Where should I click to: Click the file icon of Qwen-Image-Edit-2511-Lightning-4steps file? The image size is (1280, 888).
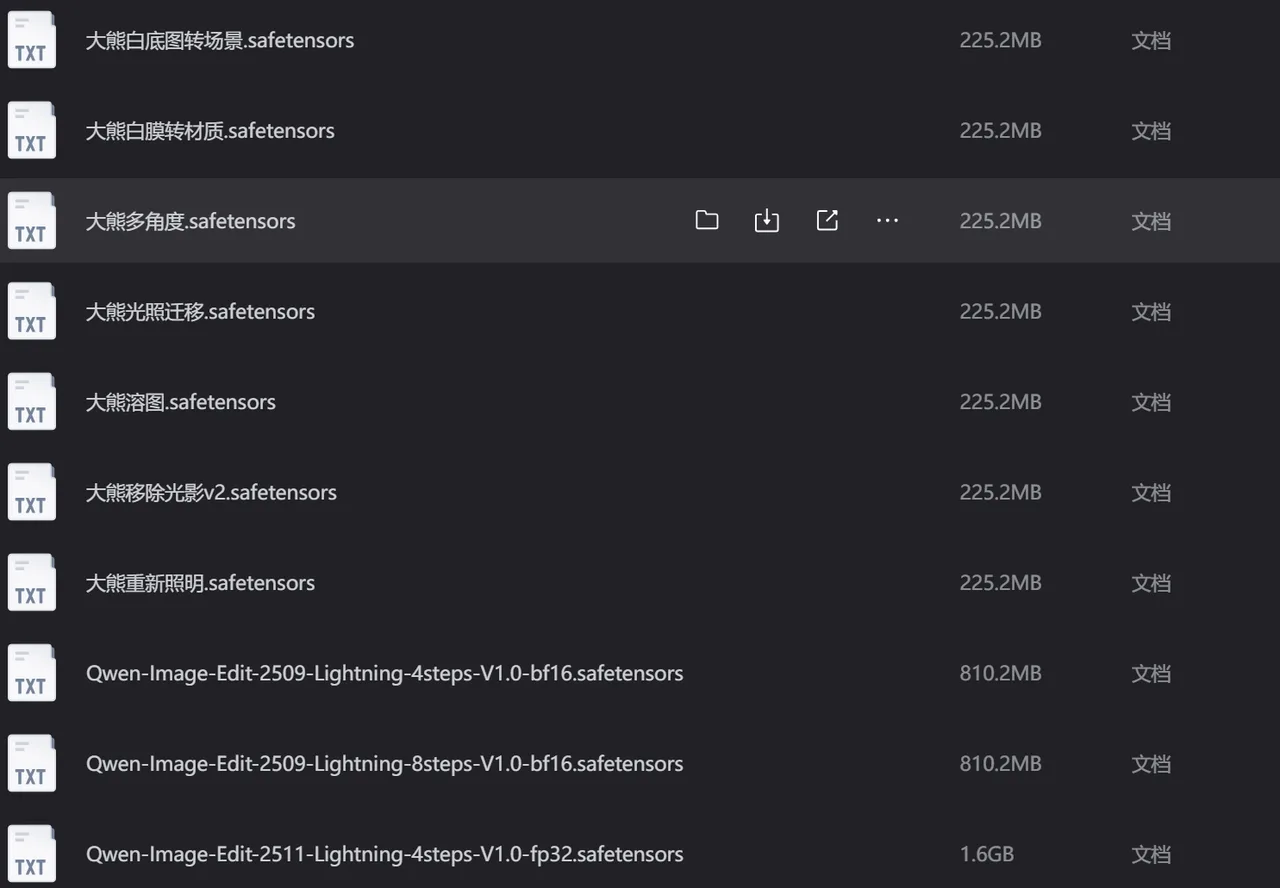point(32,855)
